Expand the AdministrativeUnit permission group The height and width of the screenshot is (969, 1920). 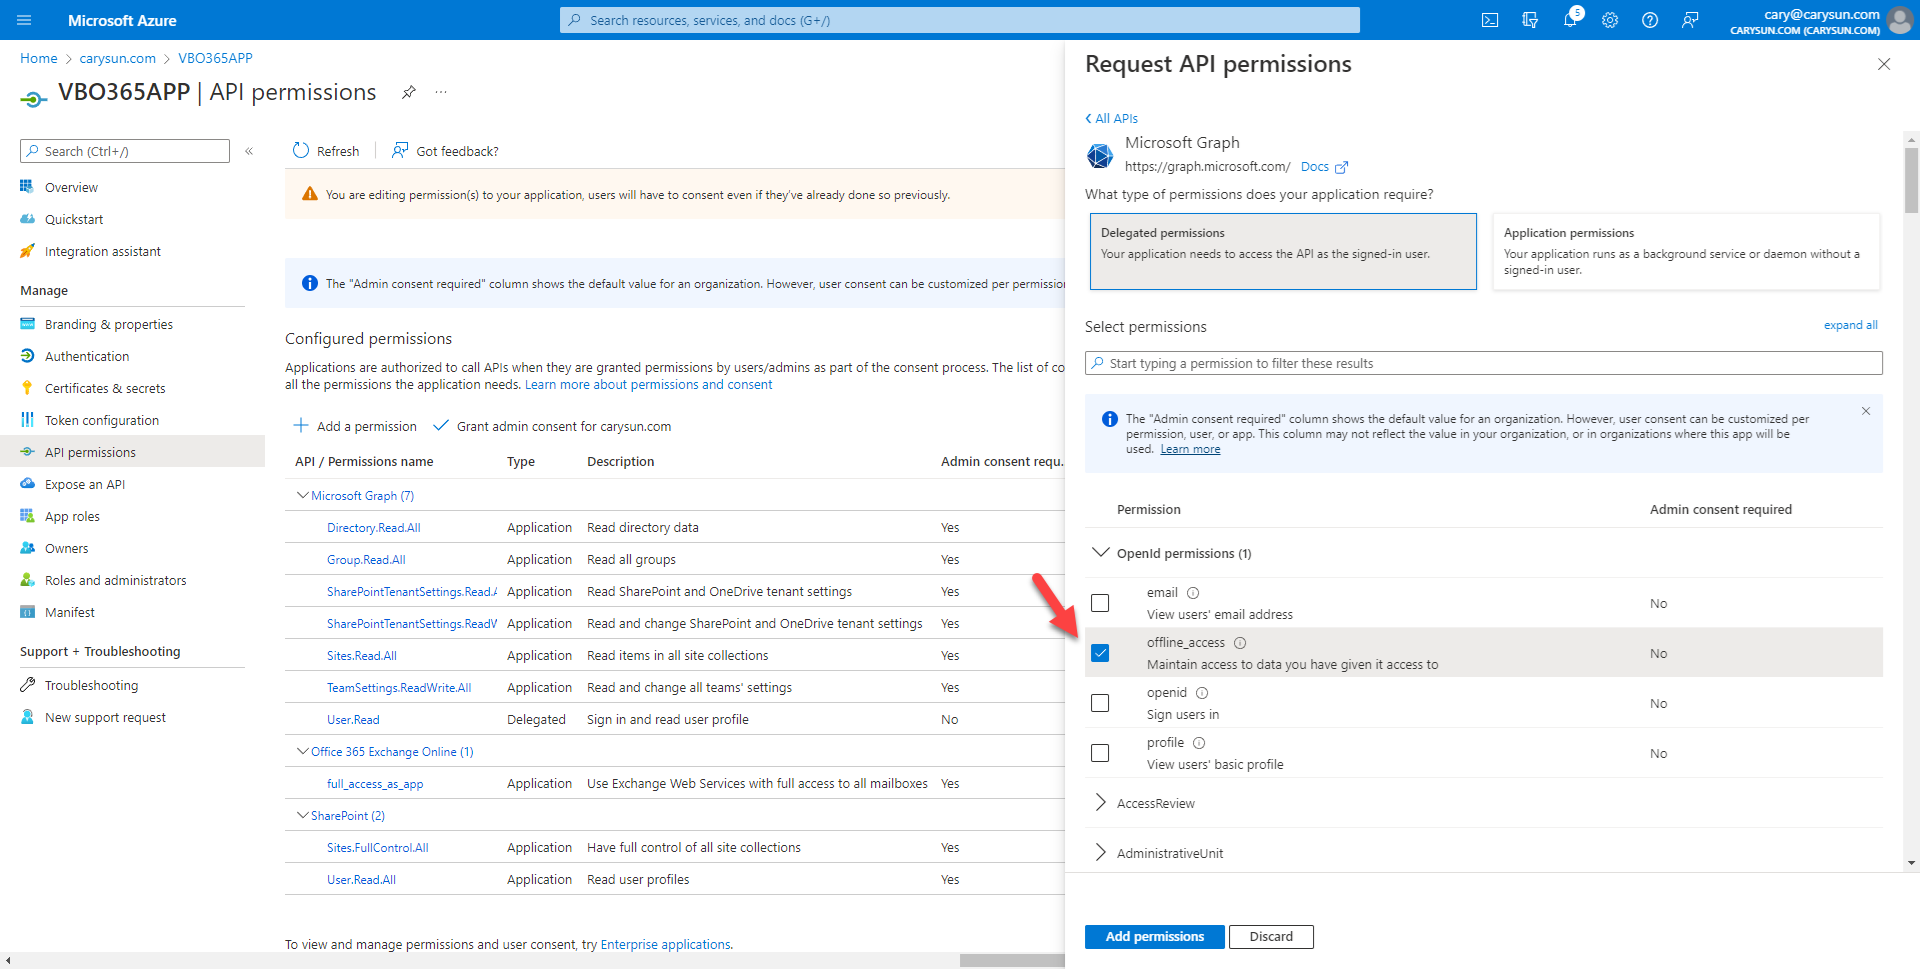coord(1101,853)
